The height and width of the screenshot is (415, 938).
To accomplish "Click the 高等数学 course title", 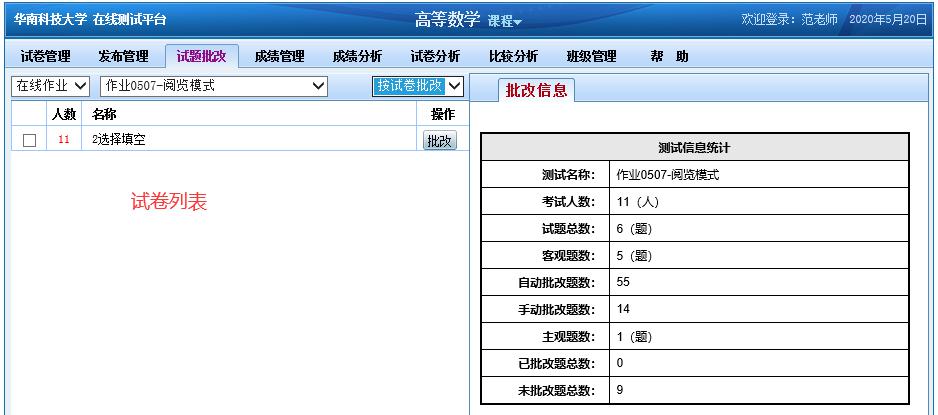I will click(447, 20).
